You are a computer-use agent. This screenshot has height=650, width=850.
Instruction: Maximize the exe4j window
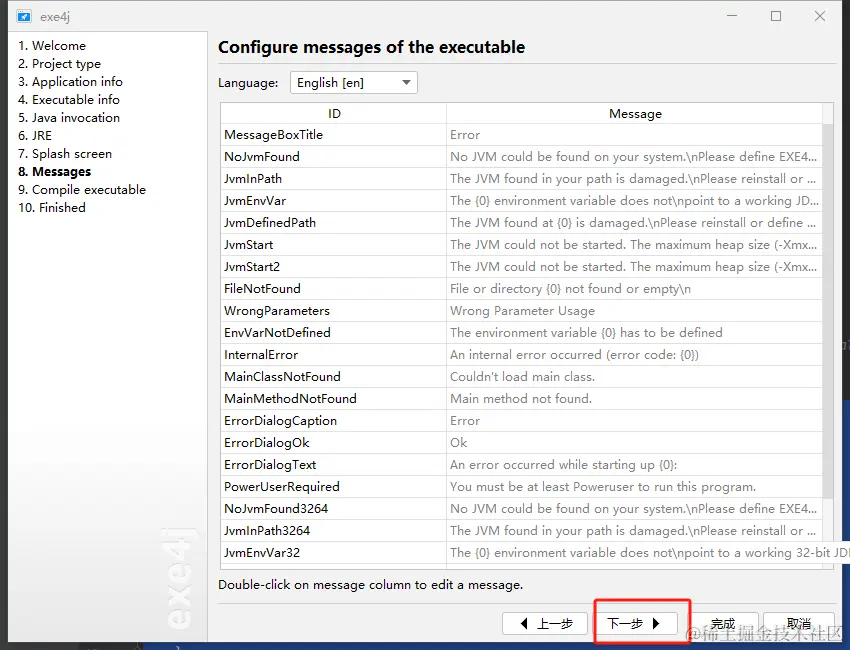coord(776,16)
